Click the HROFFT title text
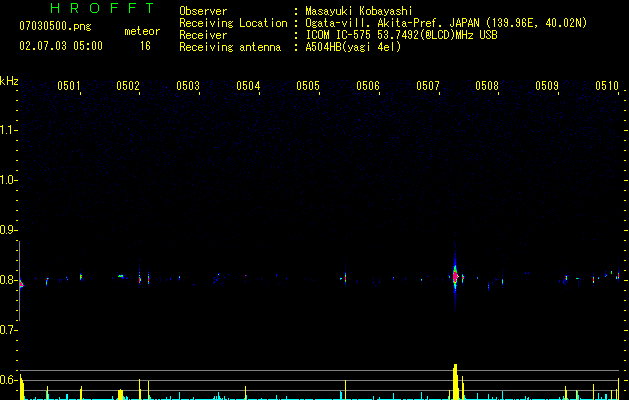 pos(103,8)
